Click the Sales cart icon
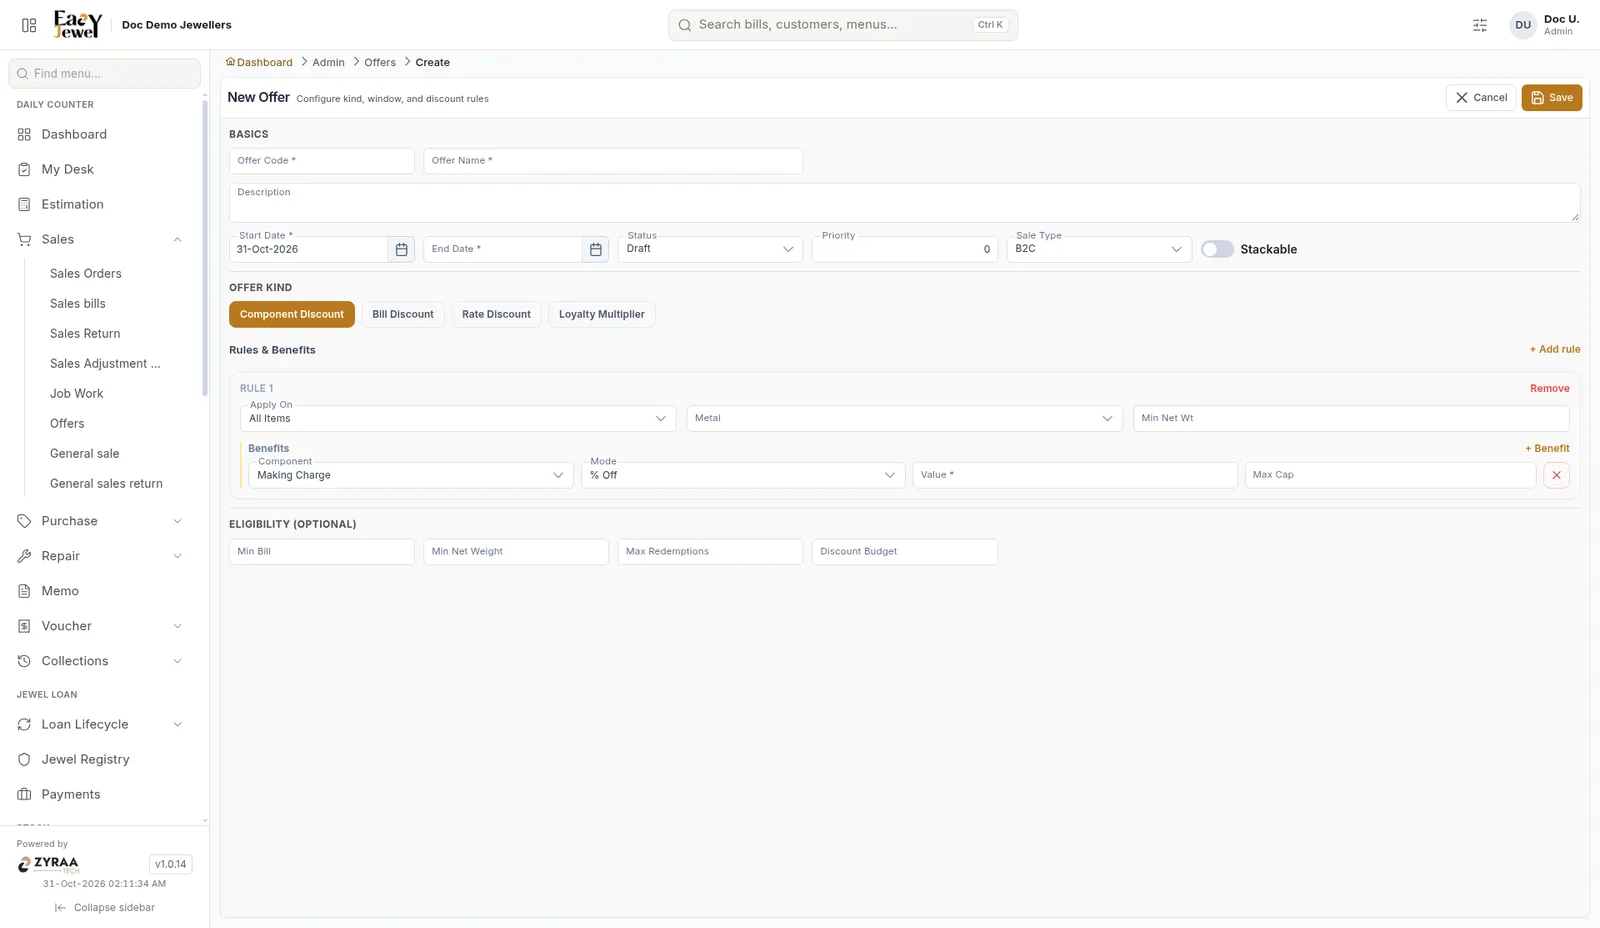 click(x=24, y=239)
